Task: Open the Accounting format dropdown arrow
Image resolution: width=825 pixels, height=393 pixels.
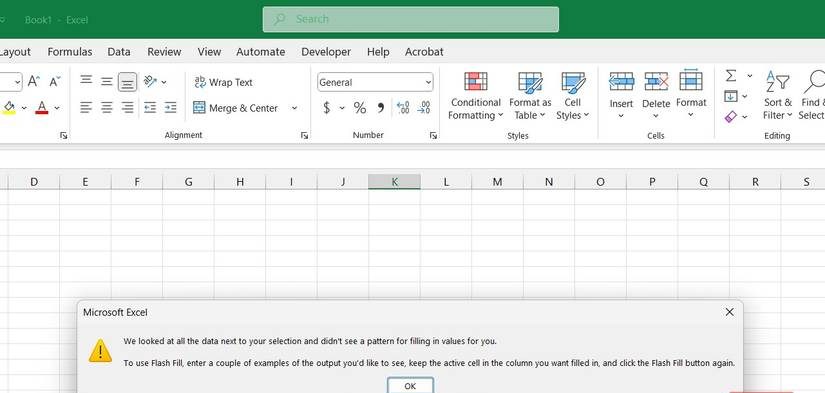Action: (342, 108)
